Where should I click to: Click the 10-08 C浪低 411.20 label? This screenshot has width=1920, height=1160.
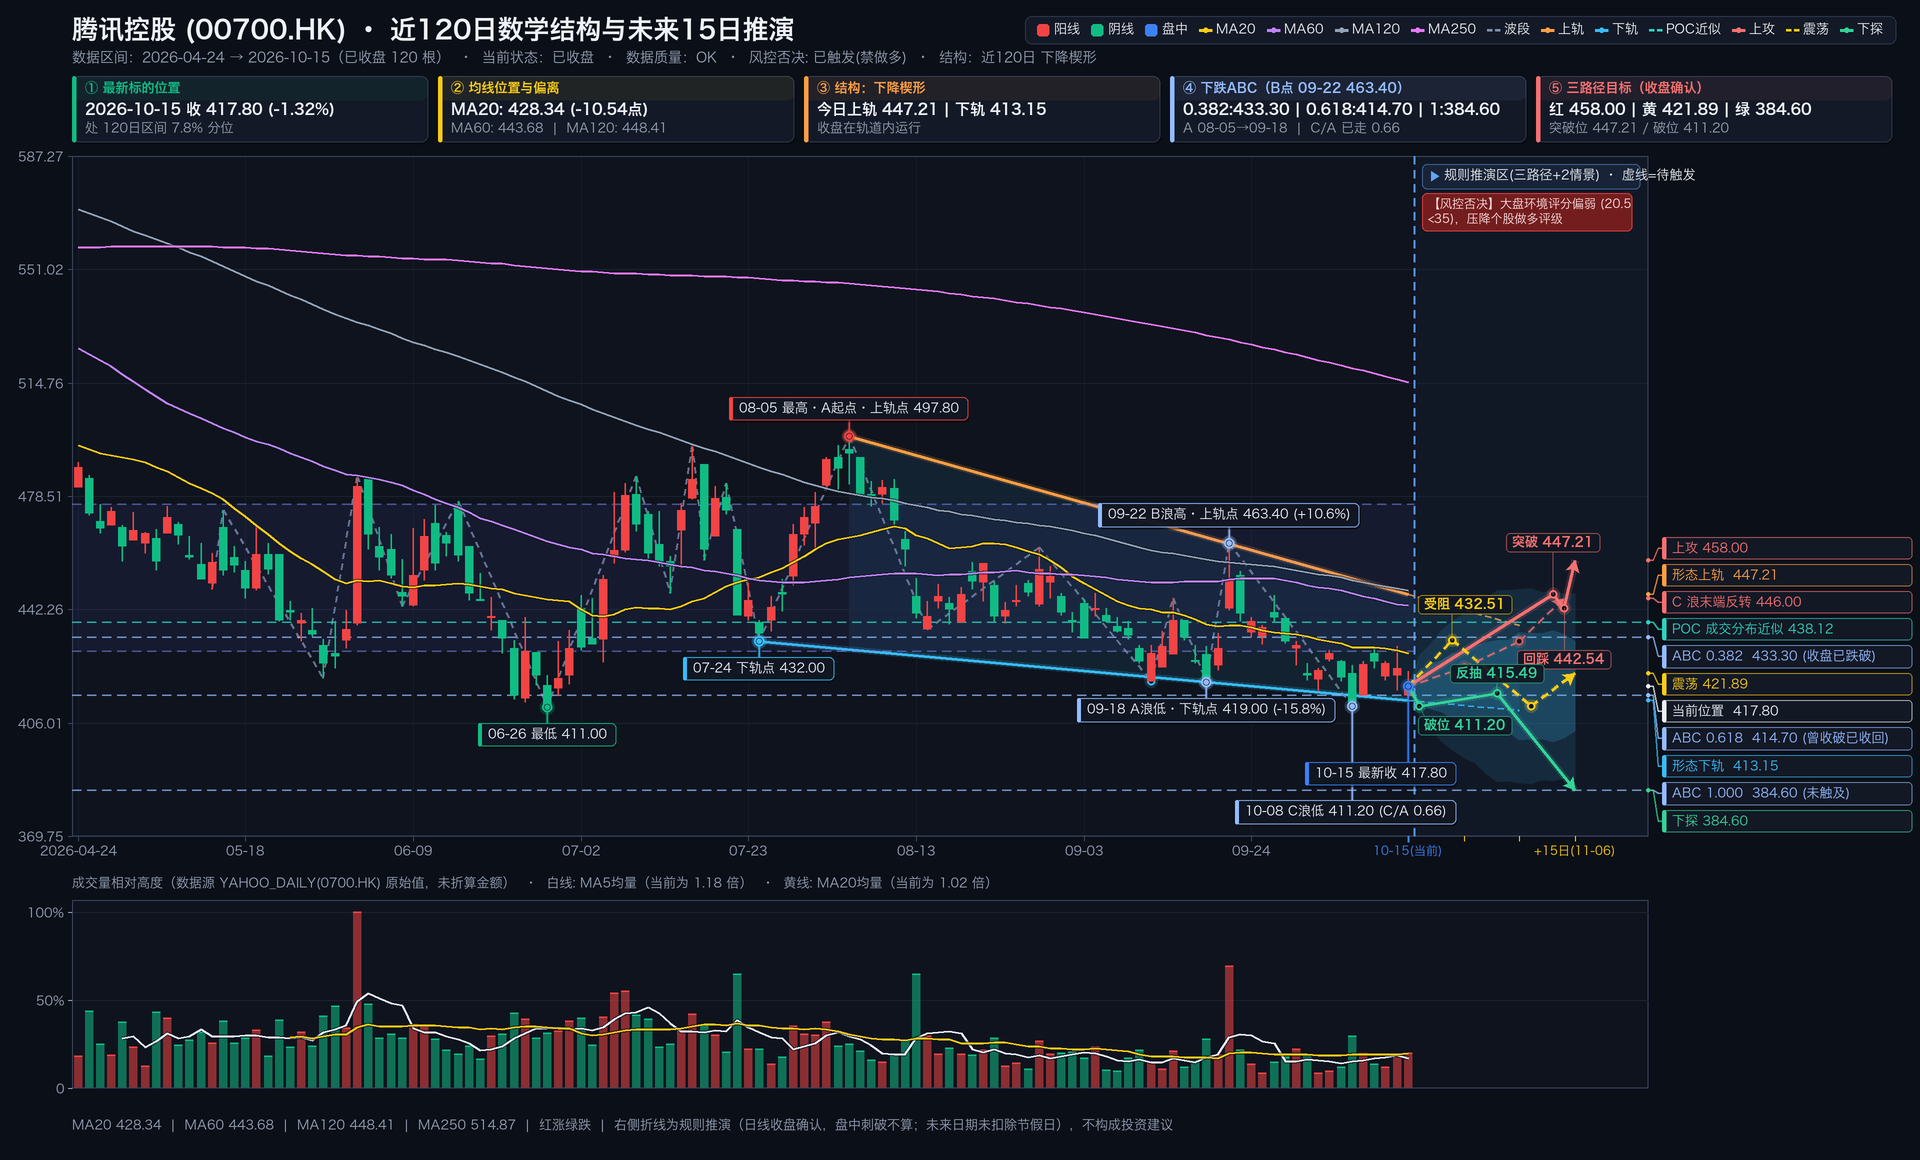point(1345,811)
